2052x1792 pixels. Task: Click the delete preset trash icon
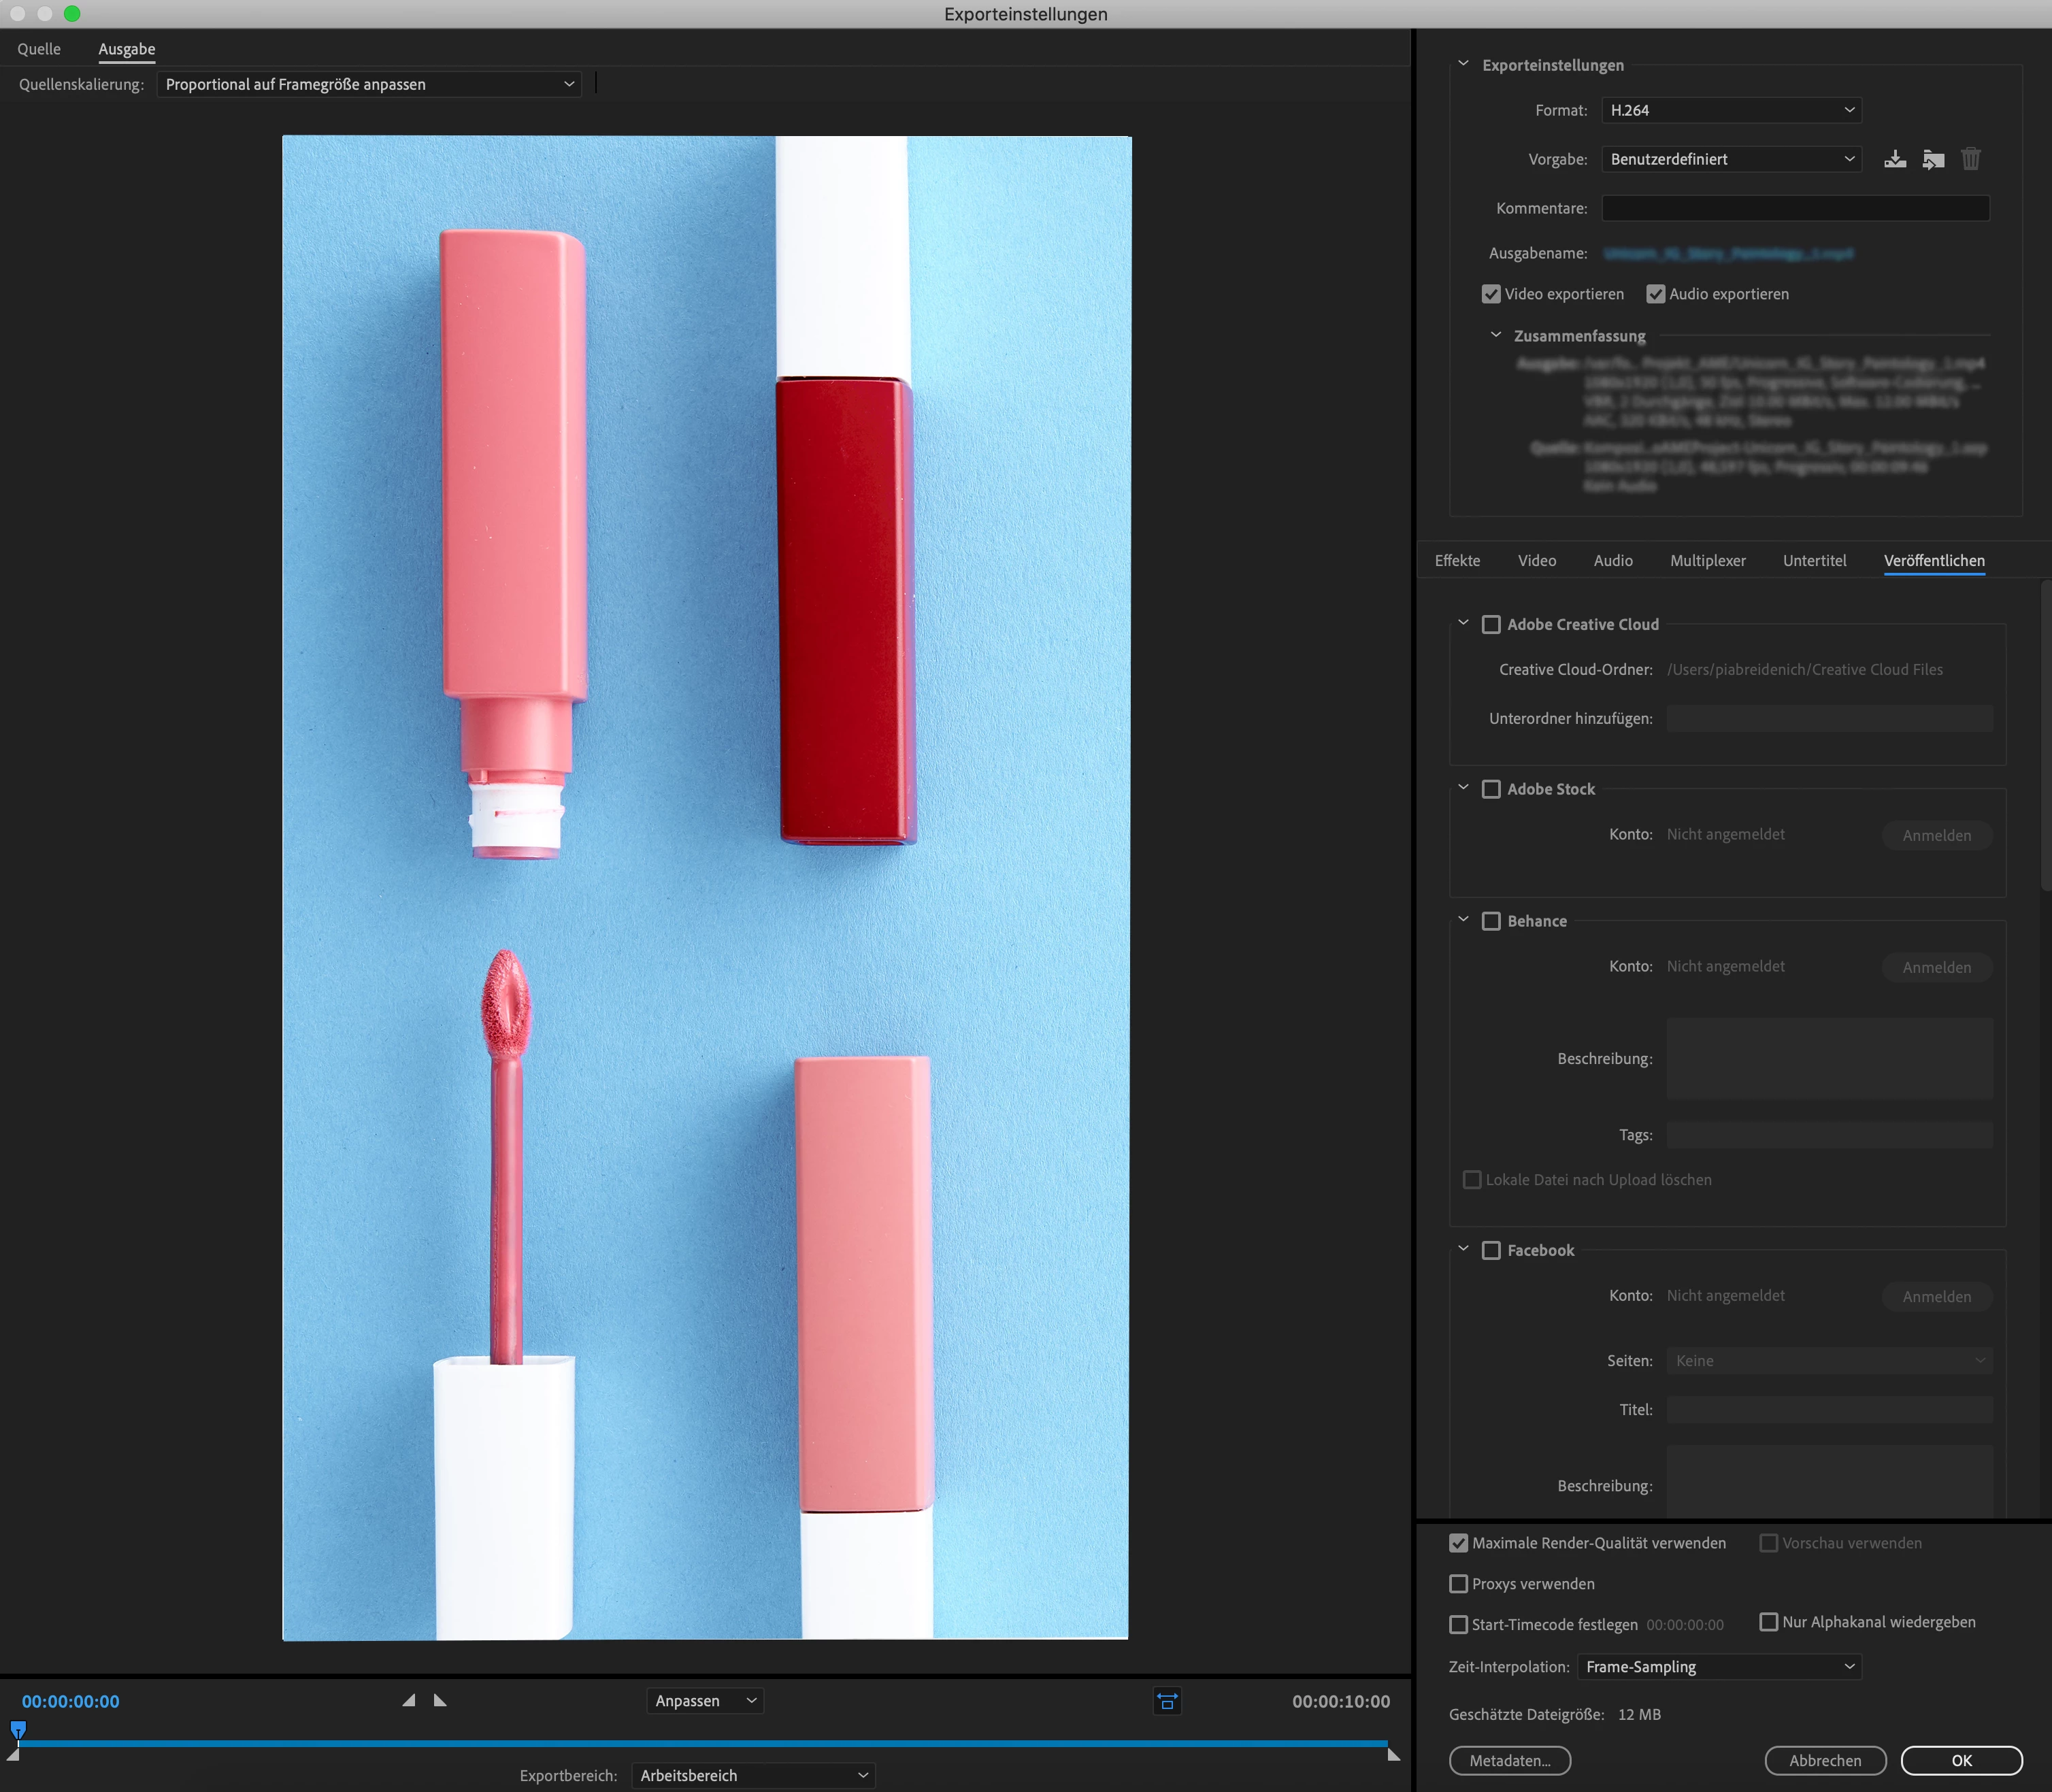[1970, 159]
